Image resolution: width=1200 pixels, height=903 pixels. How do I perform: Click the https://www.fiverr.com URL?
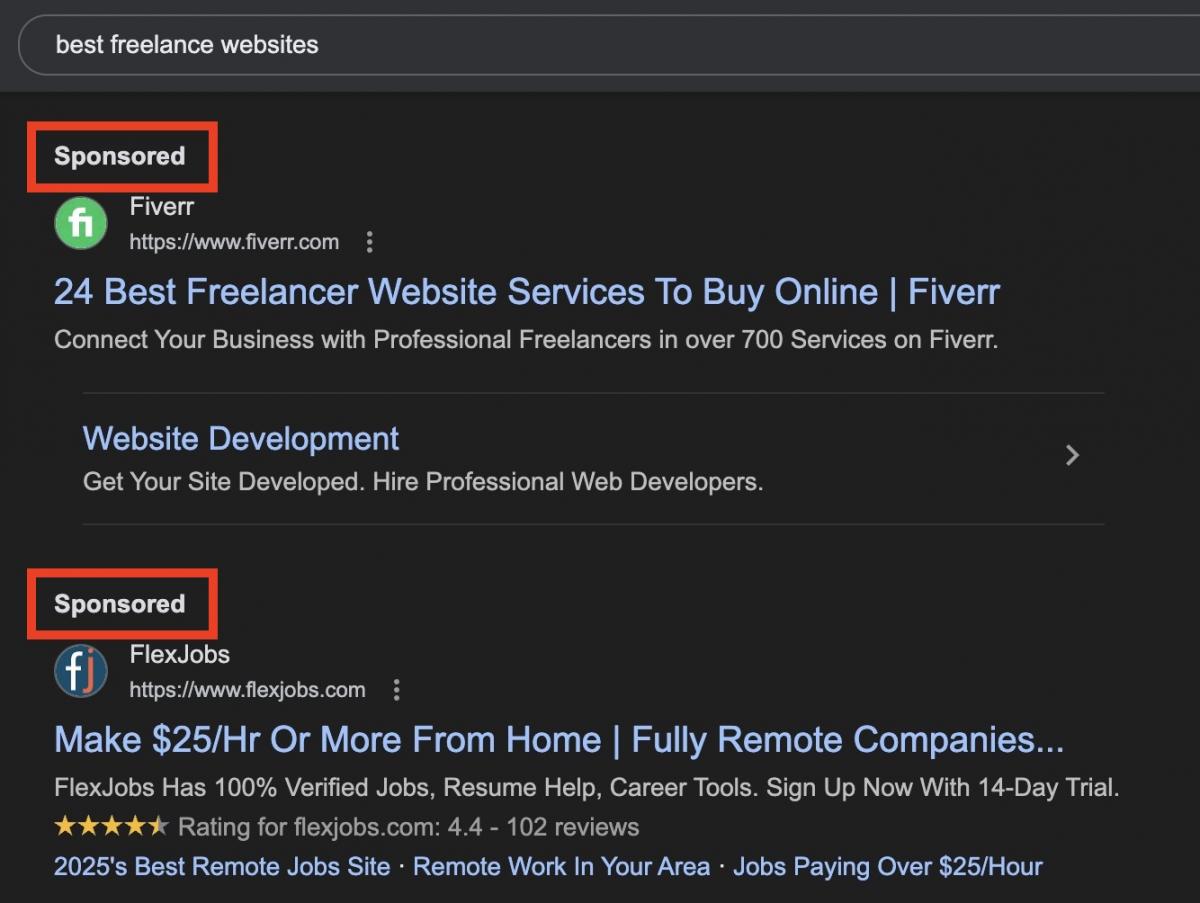point(234,242)
